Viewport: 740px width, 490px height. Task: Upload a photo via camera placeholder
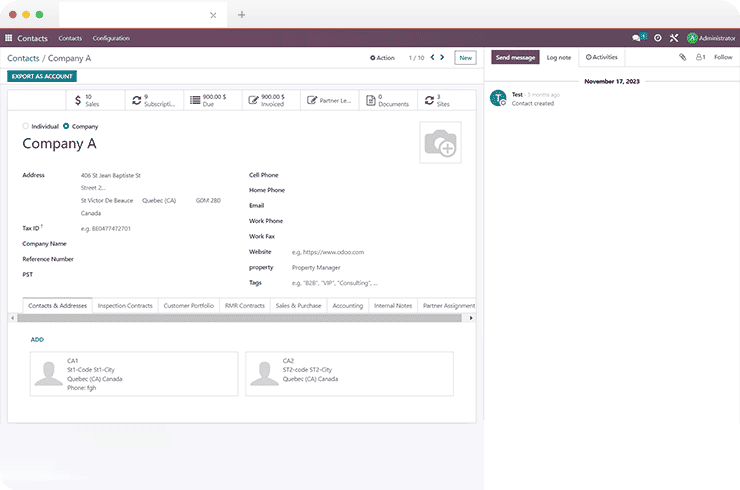click(x=440, y=144)
